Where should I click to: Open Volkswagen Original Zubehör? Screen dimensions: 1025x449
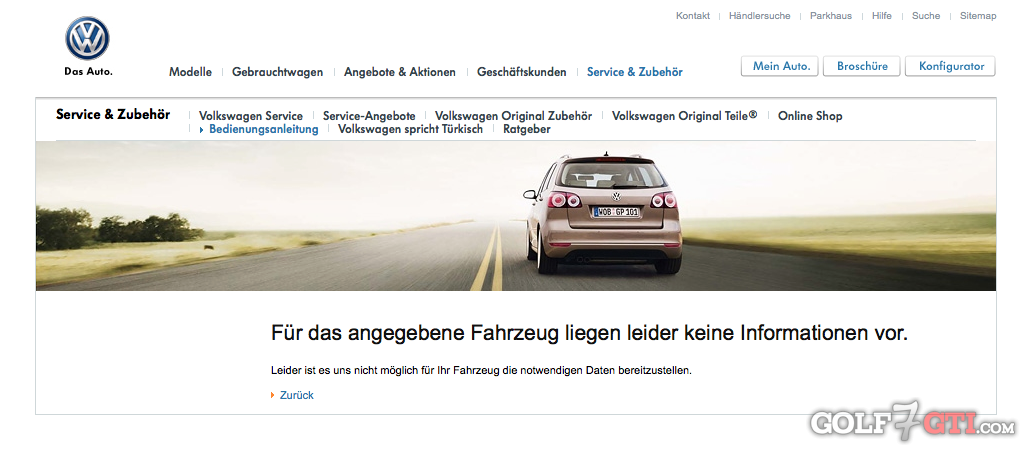coord(514,116)
